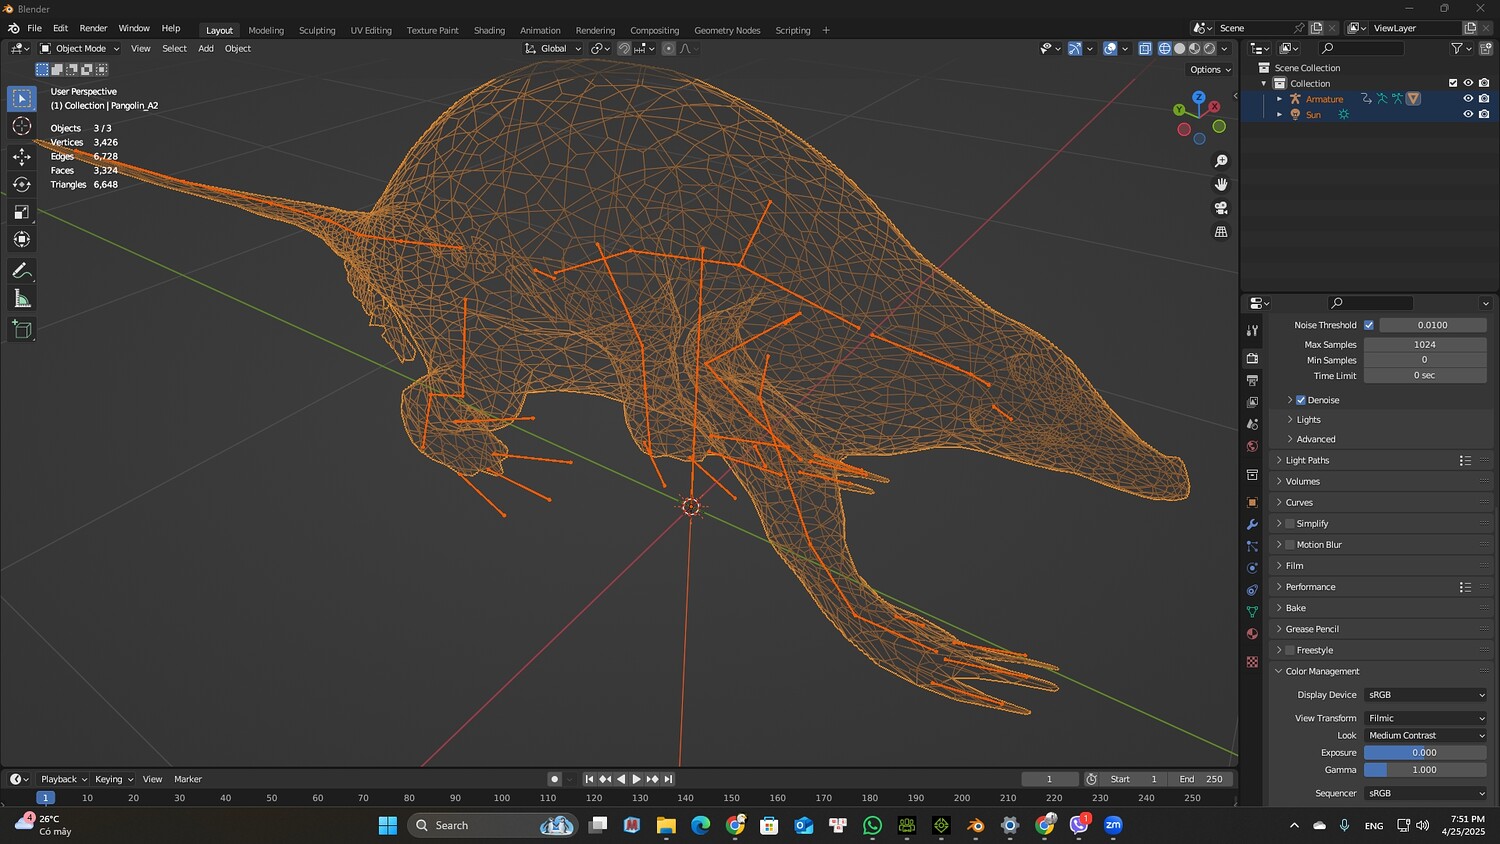Open the Render menu
1500x844 pixels.
[x=93, y=28]
